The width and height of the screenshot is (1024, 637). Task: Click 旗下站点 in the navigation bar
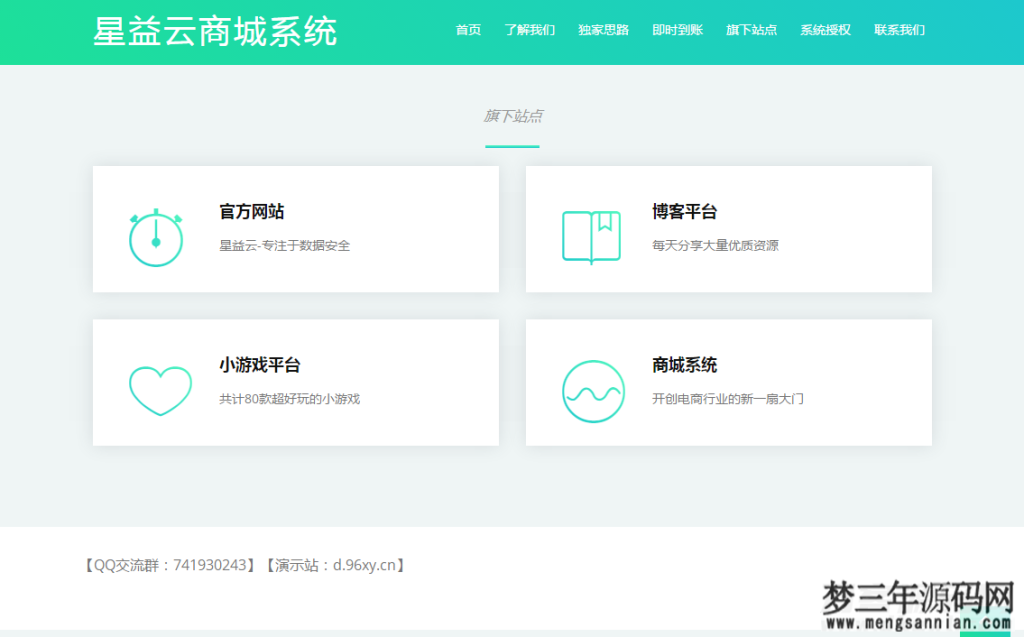click(751, 30)
